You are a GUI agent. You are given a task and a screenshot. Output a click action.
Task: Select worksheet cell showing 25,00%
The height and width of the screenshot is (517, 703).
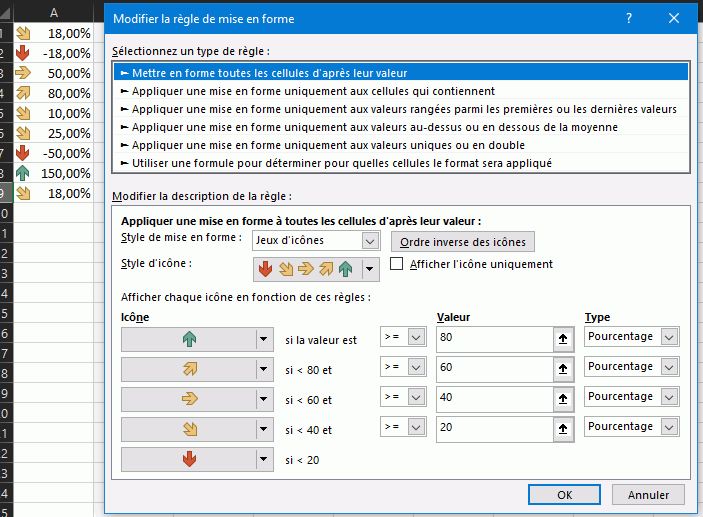[53, 133]
